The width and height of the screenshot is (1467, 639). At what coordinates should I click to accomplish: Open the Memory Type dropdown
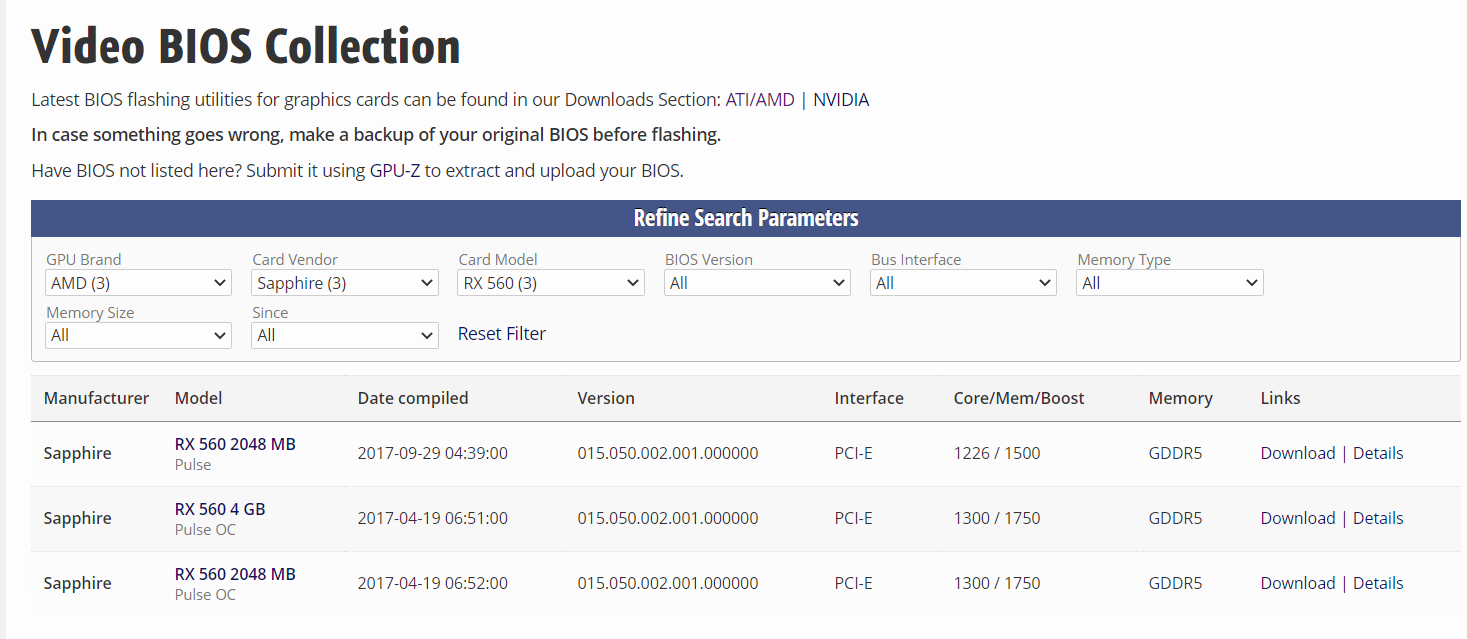tap(1170, 283)
